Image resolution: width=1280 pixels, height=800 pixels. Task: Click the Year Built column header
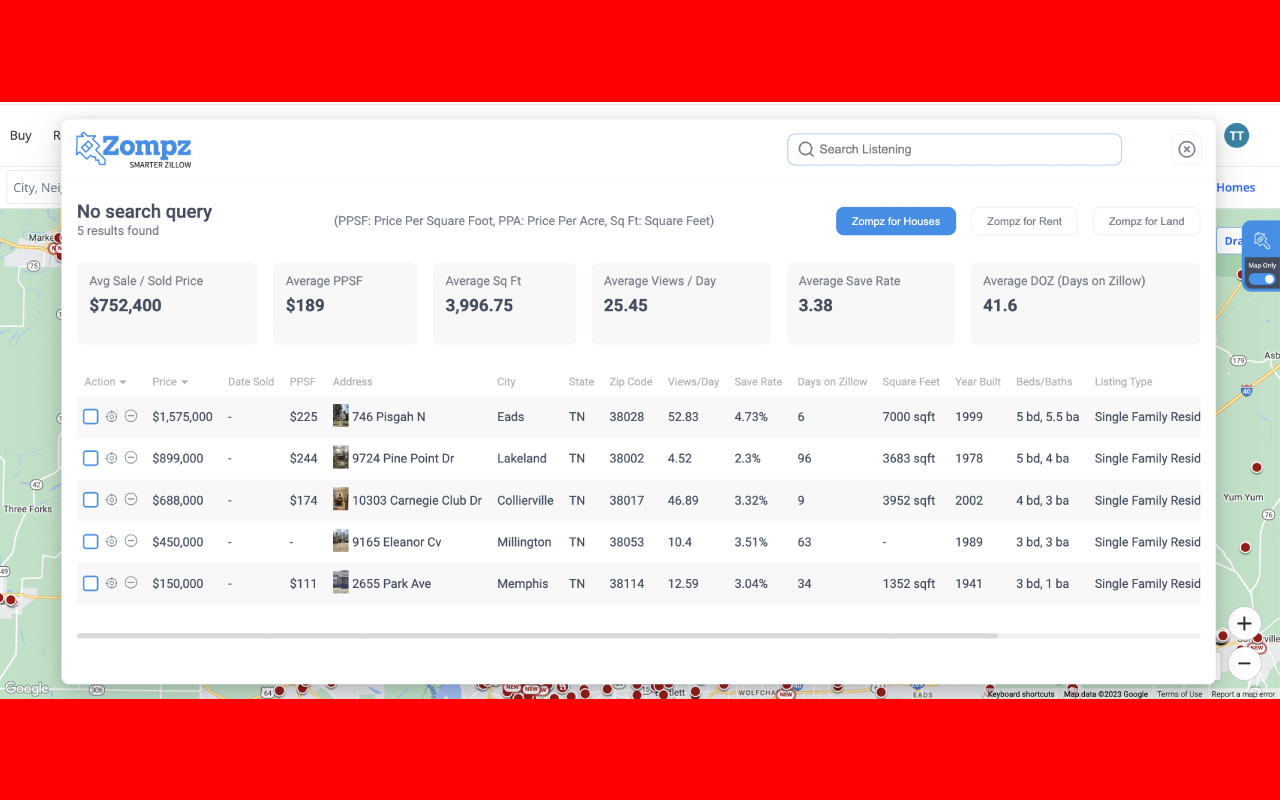[978, 382]
